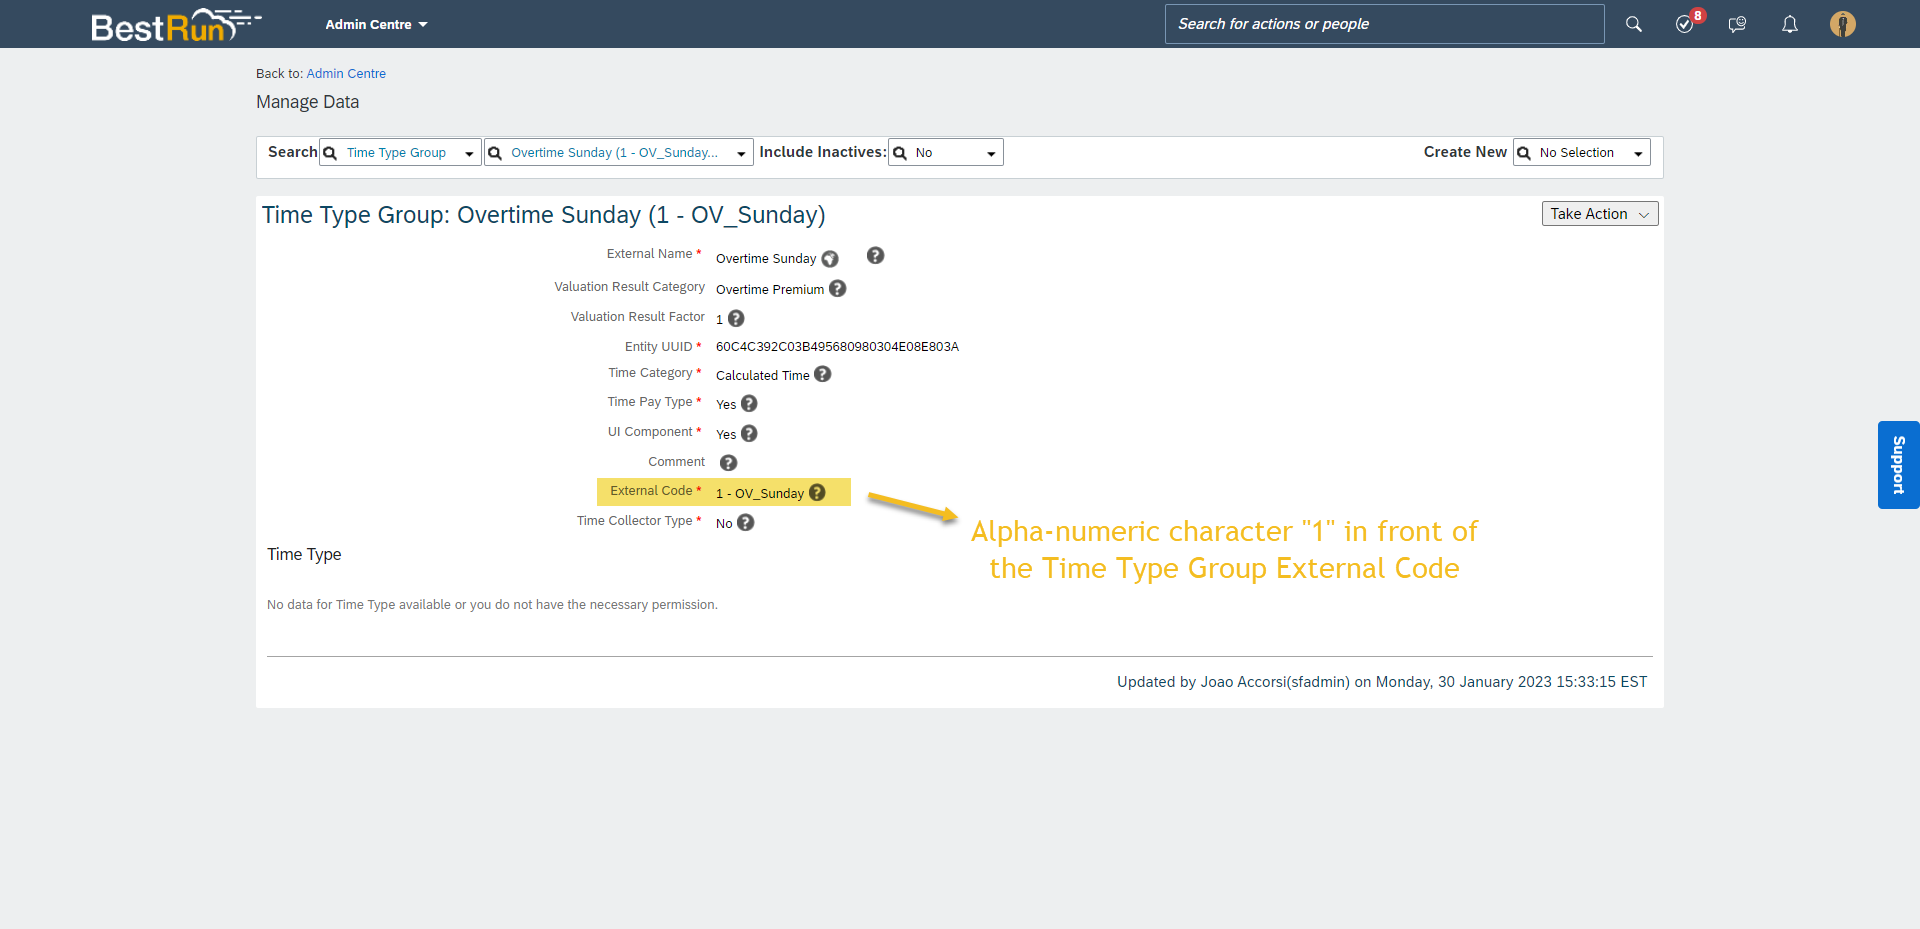The height and width of the screenshot is (929, 1920).
Task: Open the Admin Centre navigation menu
Action: [x=376, y=24]
